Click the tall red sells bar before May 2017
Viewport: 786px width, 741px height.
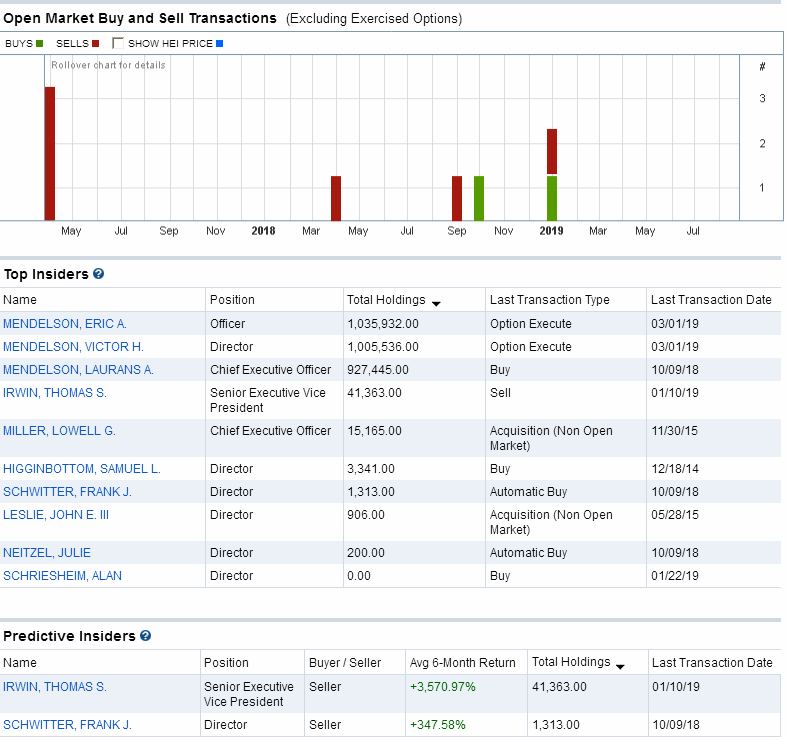50,153
